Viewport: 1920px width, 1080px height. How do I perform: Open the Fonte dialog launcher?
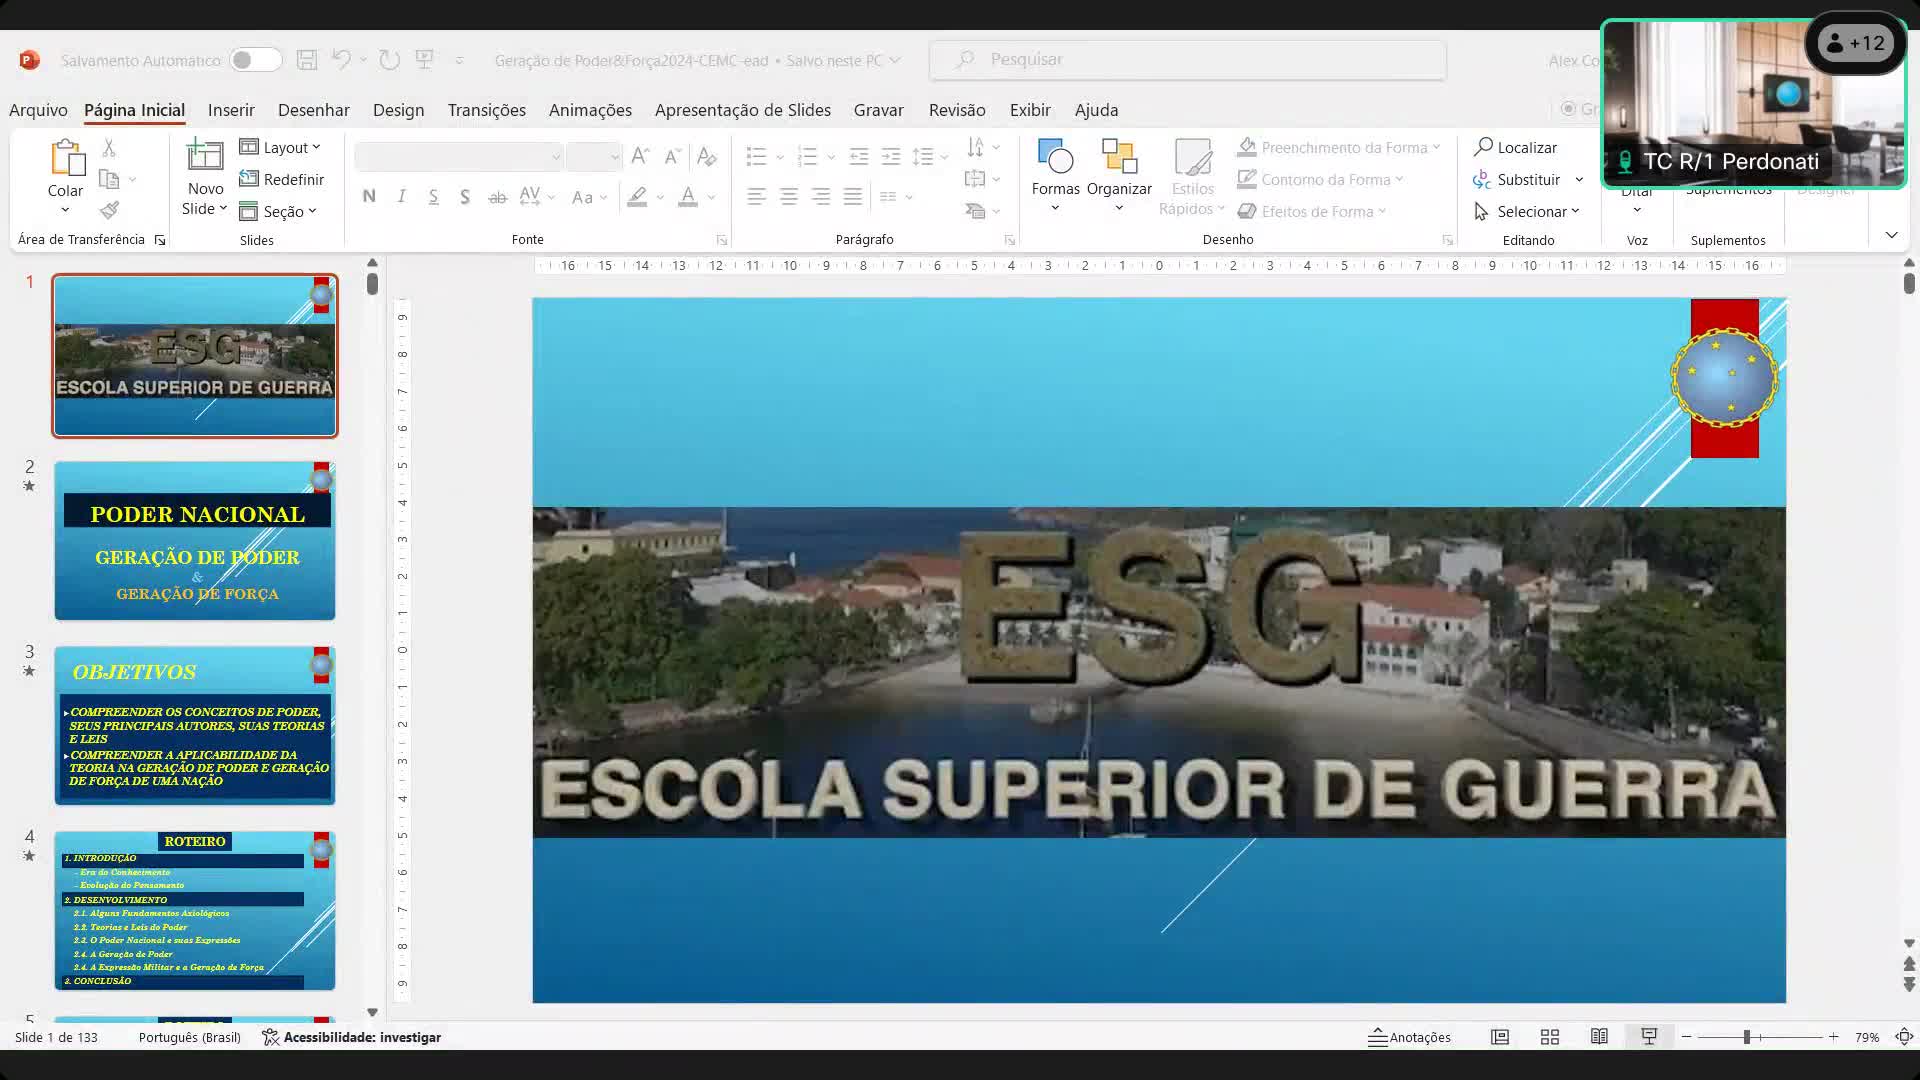click(x=721, y=240)
